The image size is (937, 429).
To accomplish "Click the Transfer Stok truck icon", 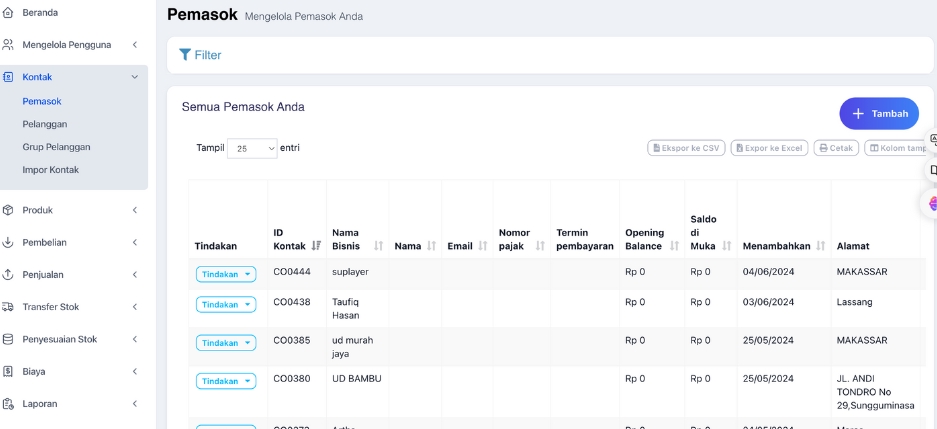I will click(x=9, y=307).
